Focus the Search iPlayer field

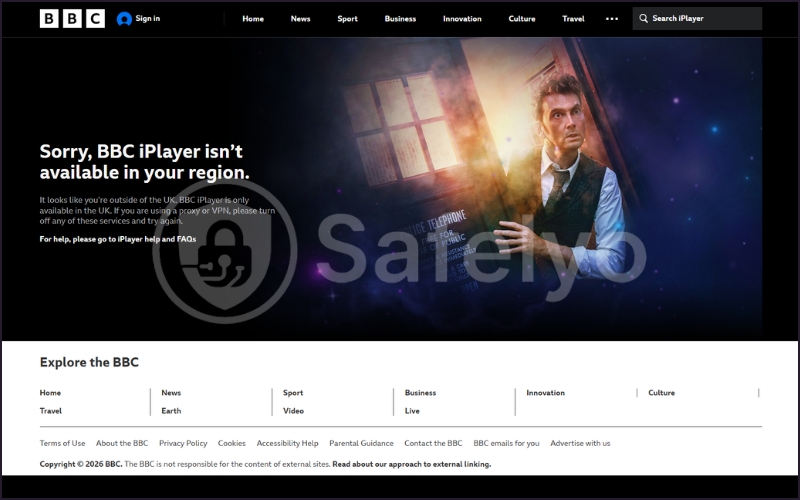coord(697,18)
